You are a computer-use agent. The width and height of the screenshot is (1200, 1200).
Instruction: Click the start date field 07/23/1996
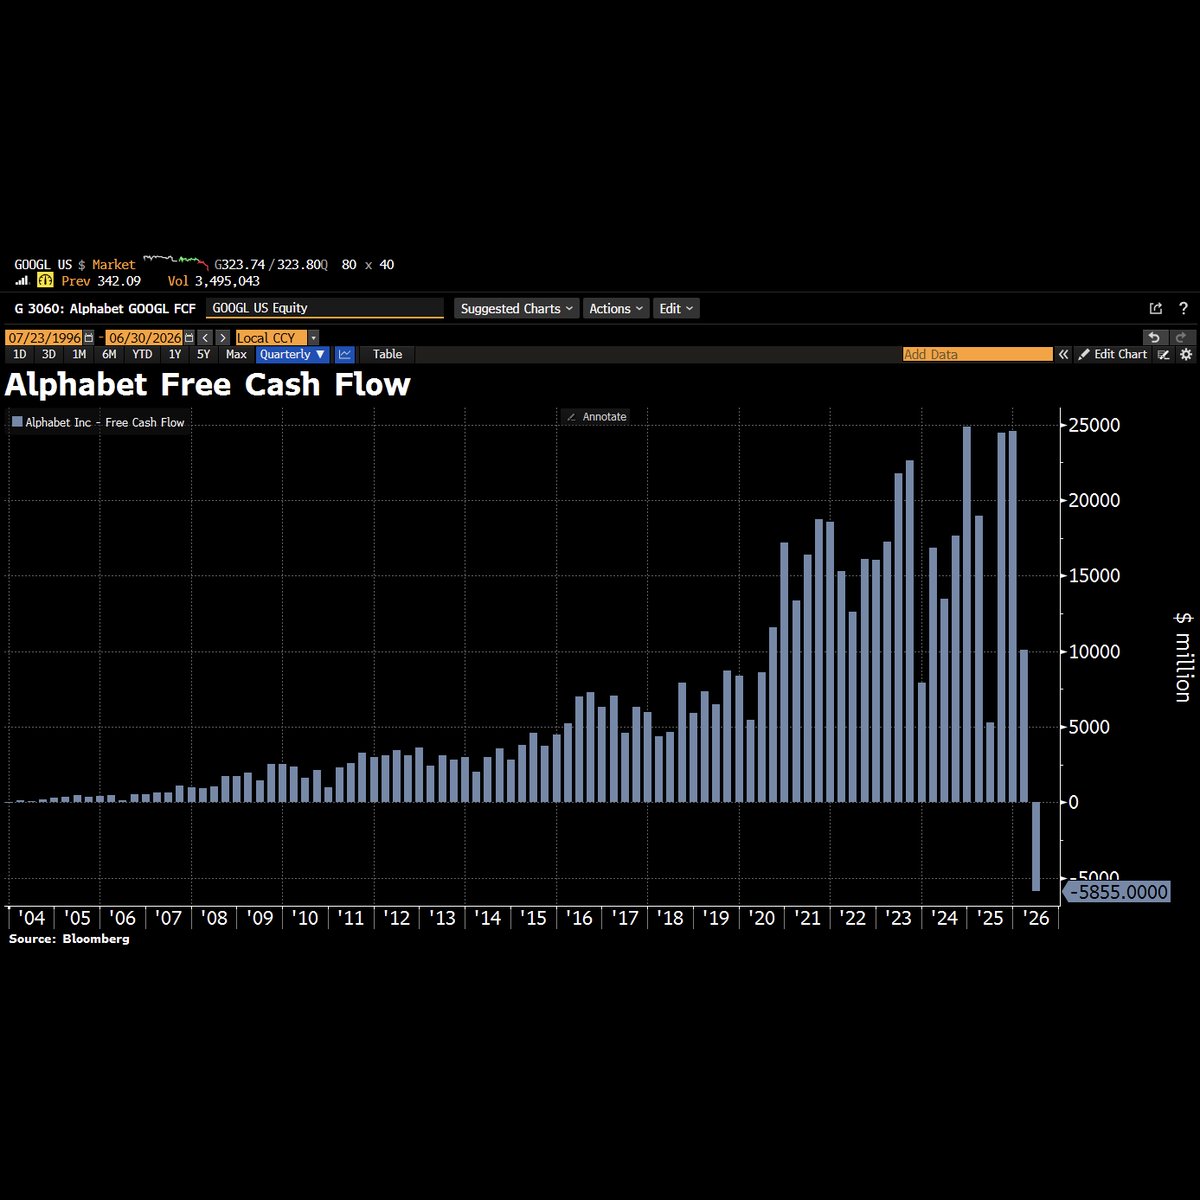tap(44, 338)
